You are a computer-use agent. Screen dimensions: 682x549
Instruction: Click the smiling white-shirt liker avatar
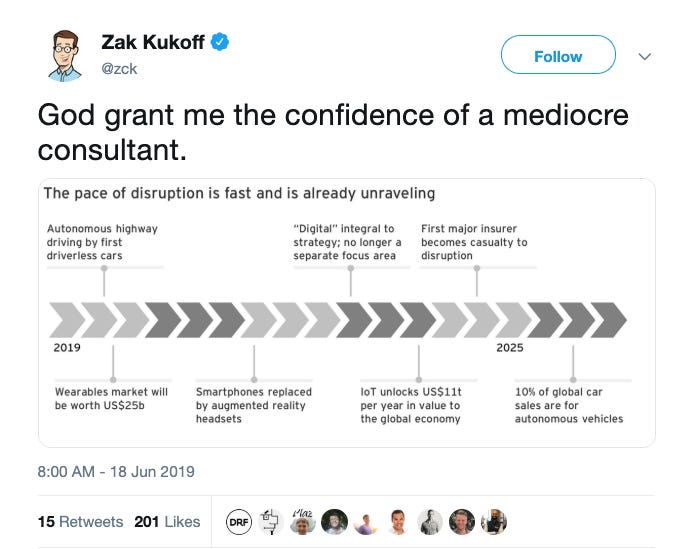click(x=398, y=522)
